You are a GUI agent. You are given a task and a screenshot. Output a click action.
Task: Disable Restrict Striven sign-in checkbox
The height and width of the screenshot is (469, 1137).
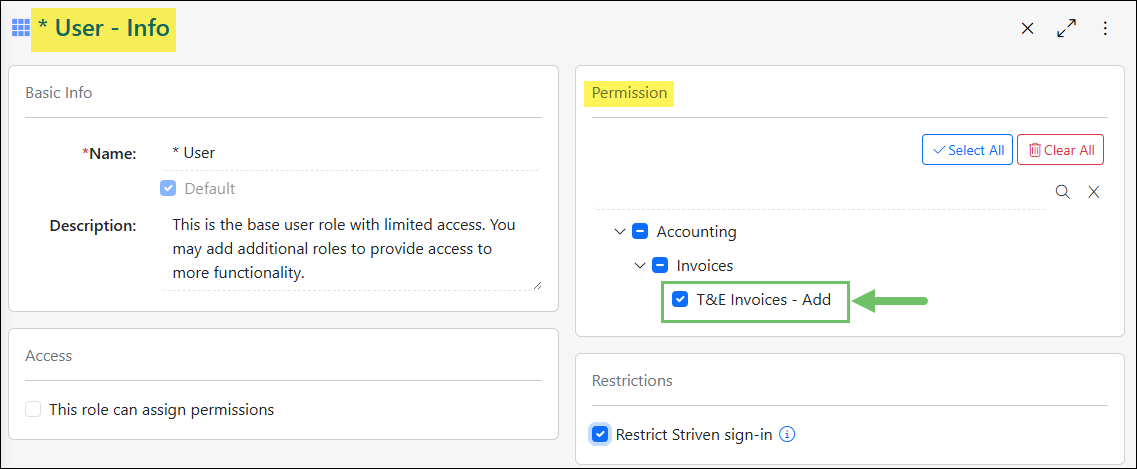point(600,434)
